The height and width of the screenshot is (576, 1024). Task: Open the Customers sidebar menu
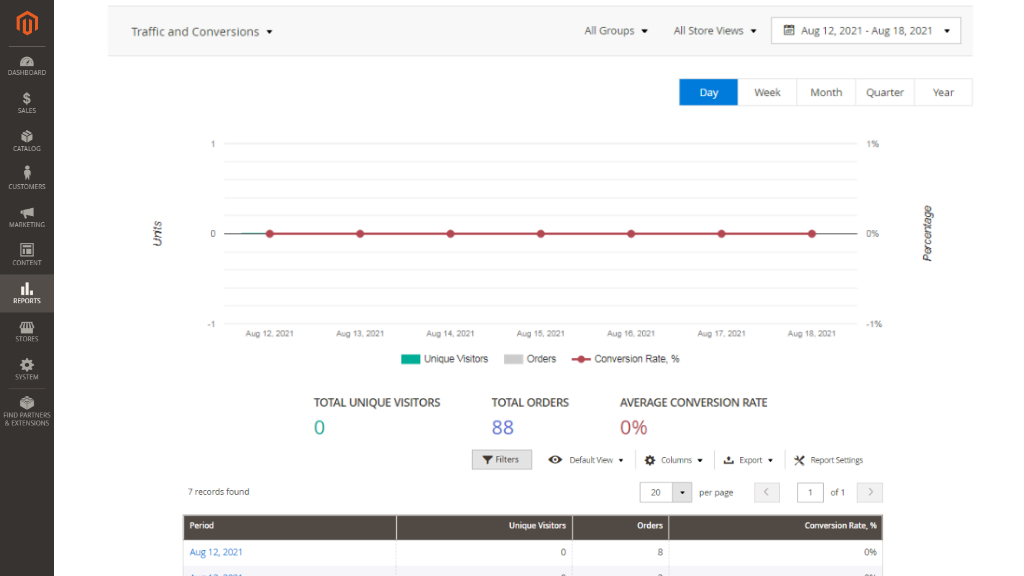point(27,178)
